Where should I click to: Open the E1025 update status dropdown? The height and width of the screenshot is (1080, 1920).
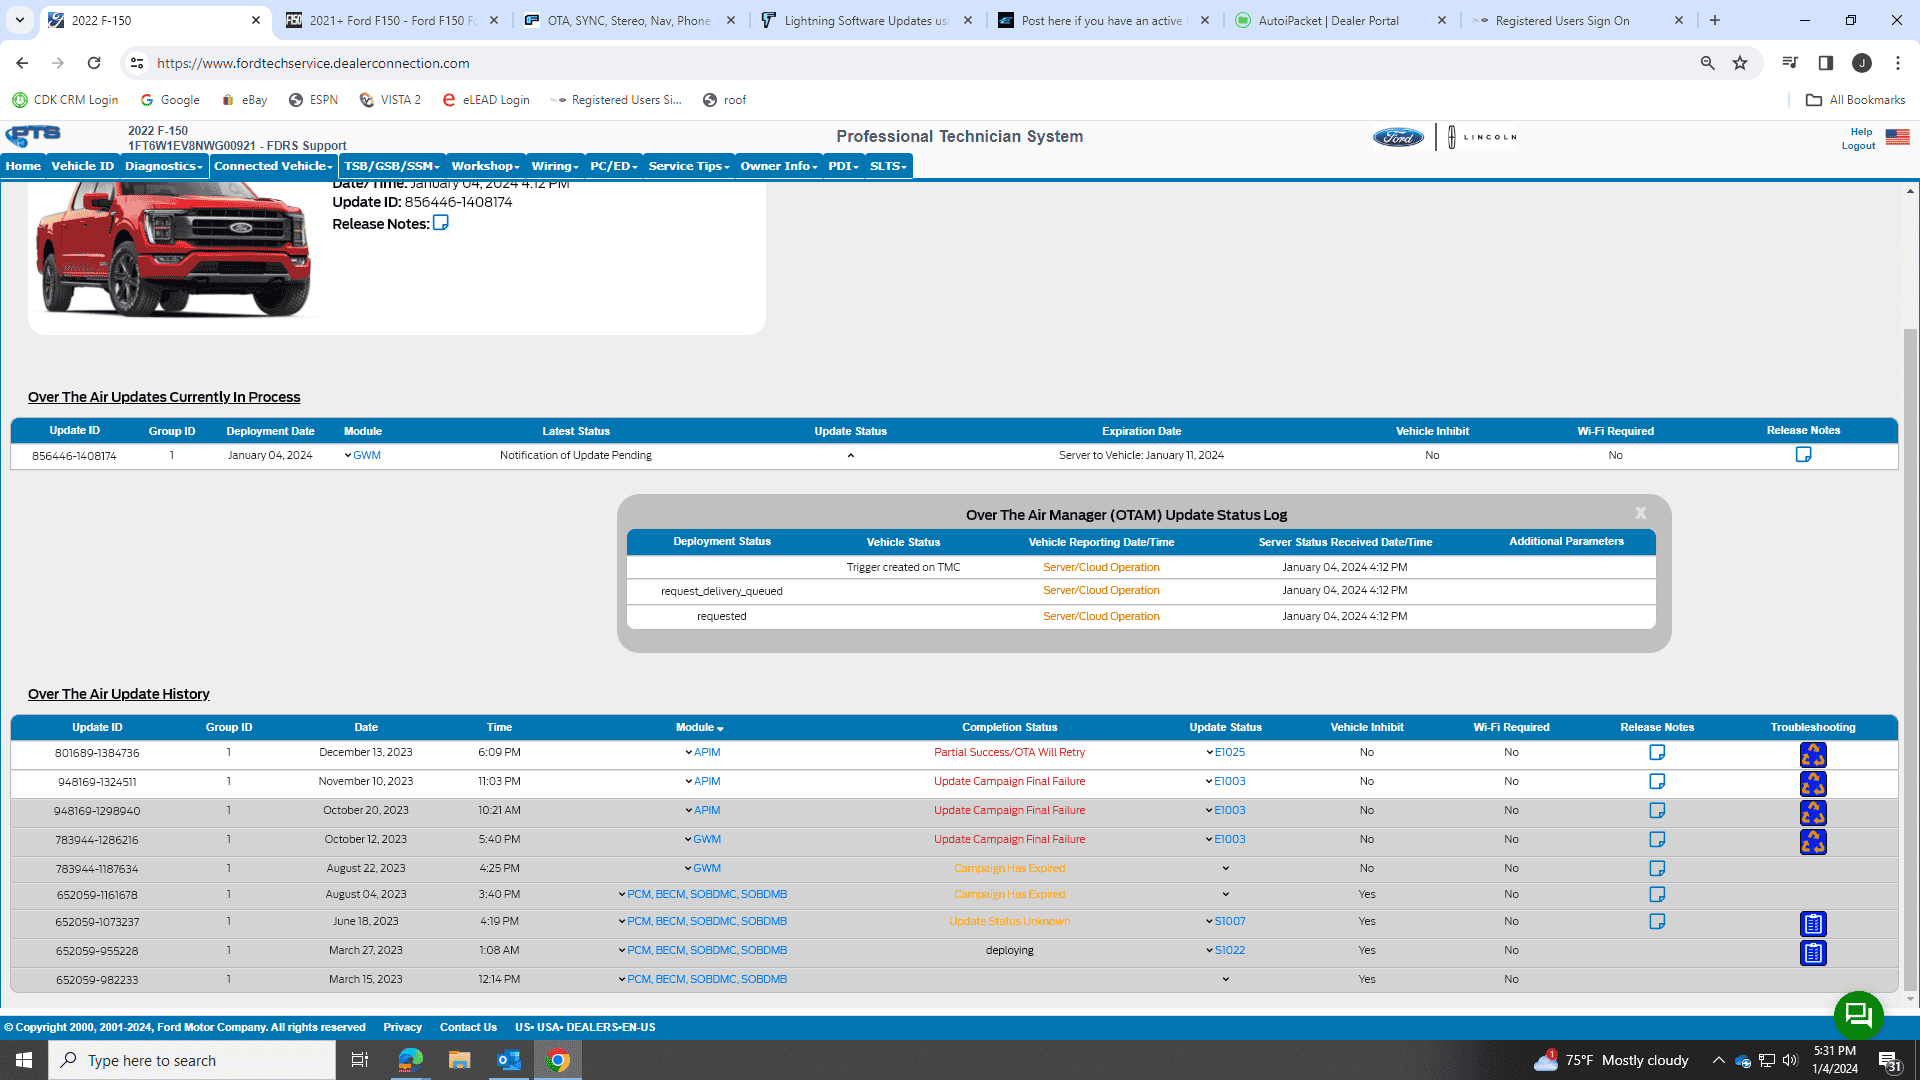[x=1209, y=752]
